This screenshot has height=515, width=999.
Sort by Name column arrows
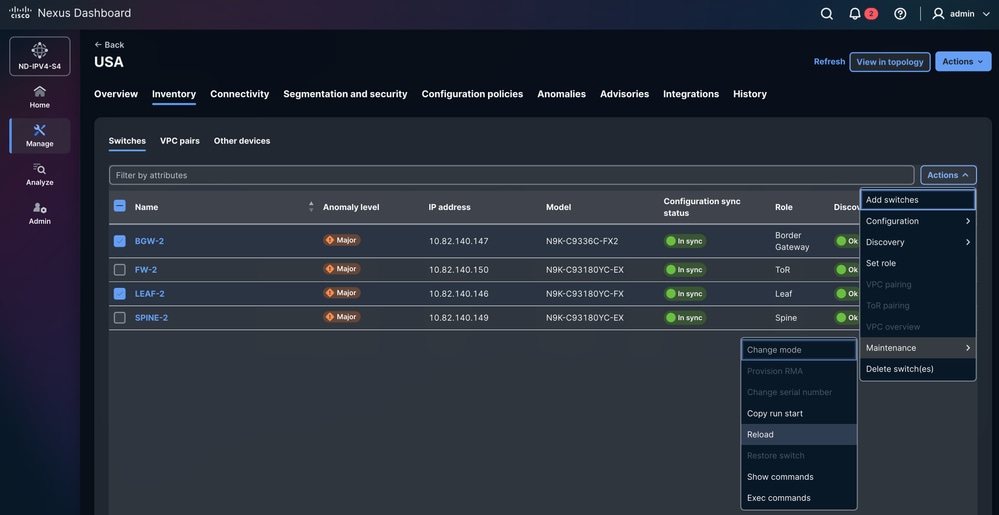tap(311, 207)
